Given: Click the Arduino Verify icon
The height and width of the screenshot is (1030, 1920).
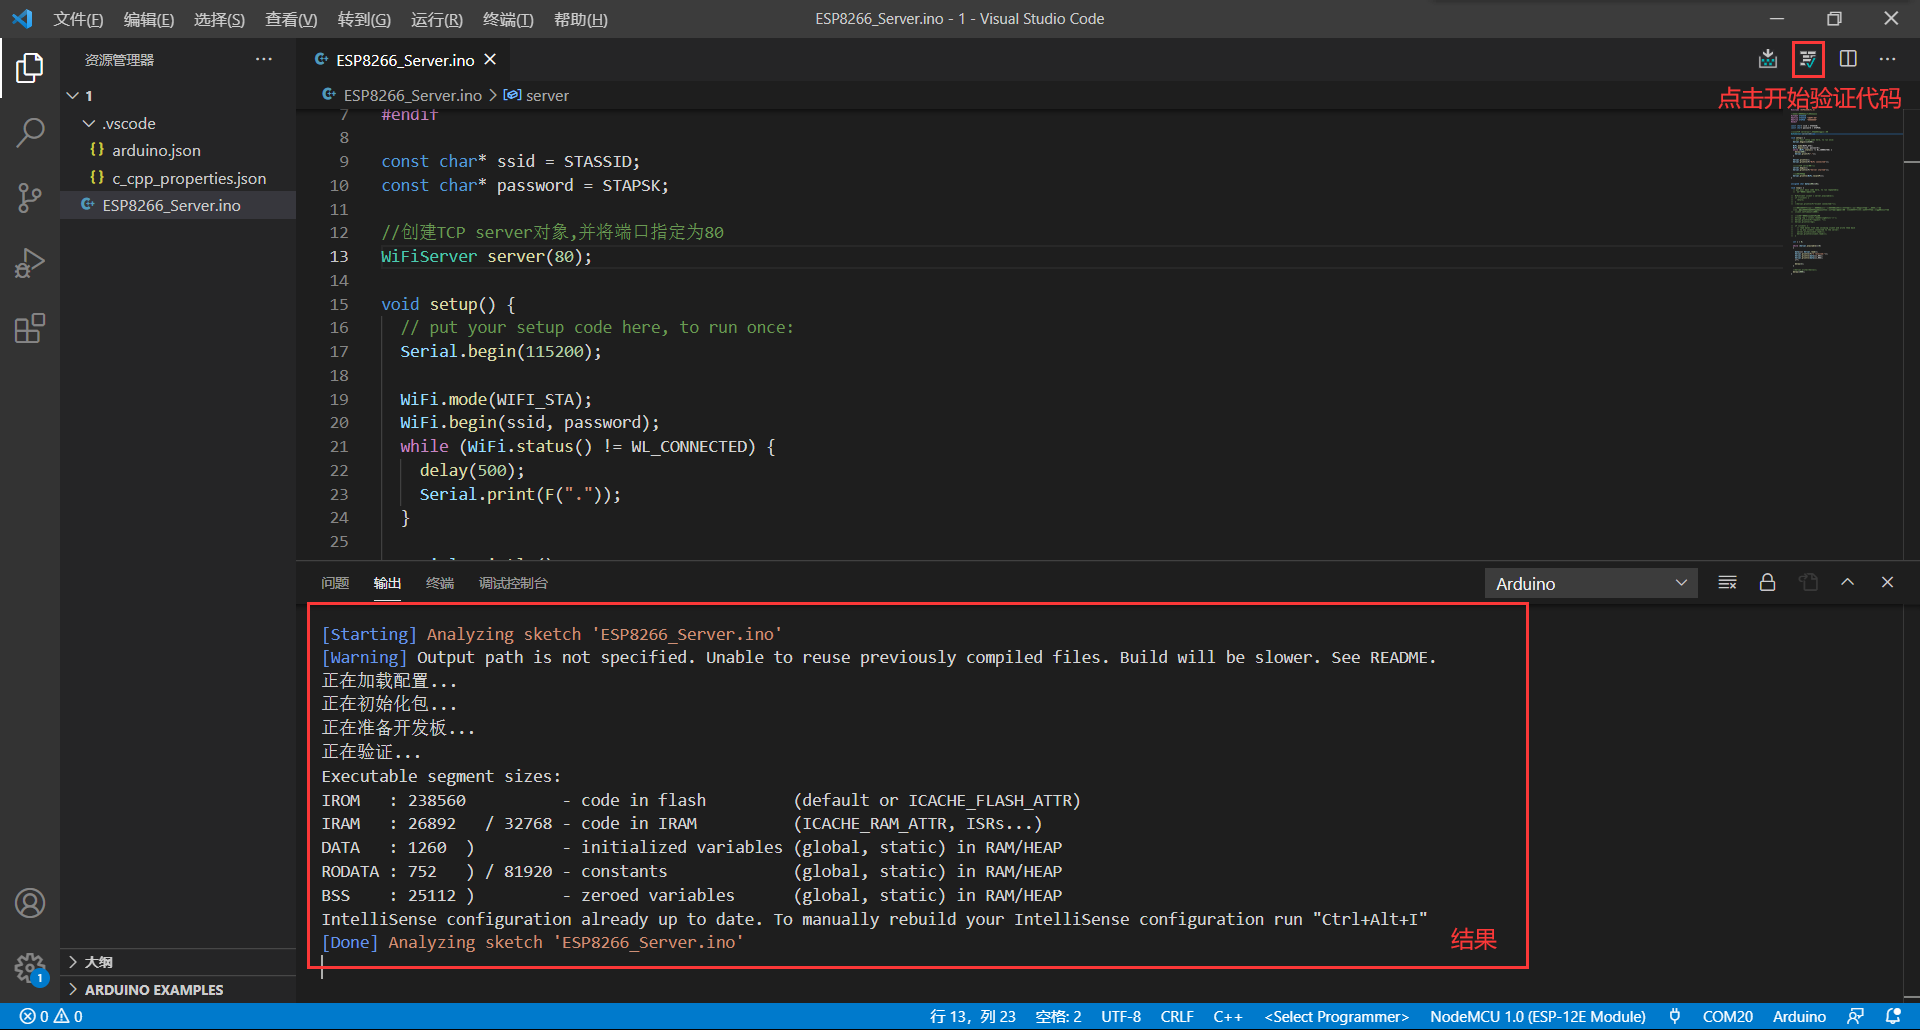Looking at the screenshot, I should pyautogui.click(x=1808, y=59).
